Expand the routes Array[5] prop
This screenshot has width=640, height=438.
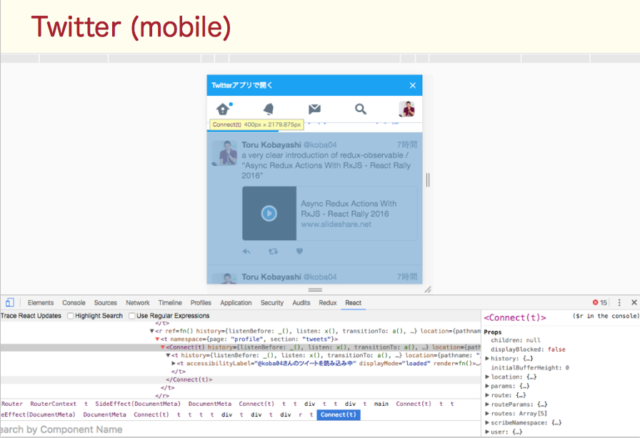pos(487,413)
